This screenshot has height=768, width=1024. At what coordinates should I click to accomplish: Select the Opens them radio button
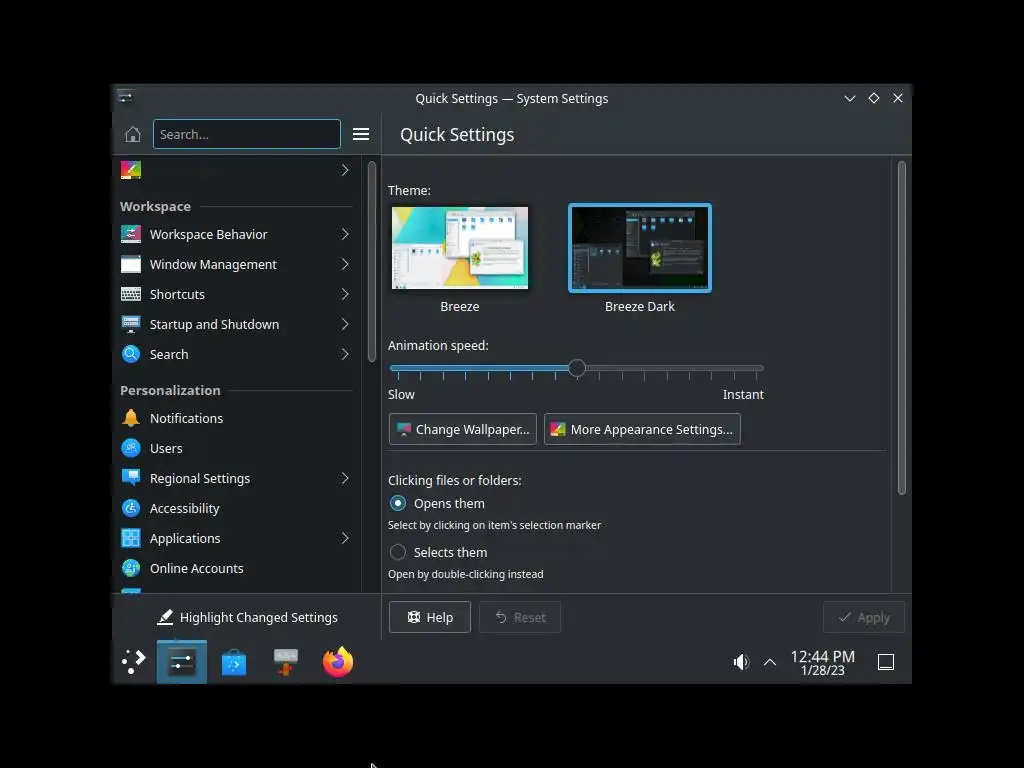(398, 504)
